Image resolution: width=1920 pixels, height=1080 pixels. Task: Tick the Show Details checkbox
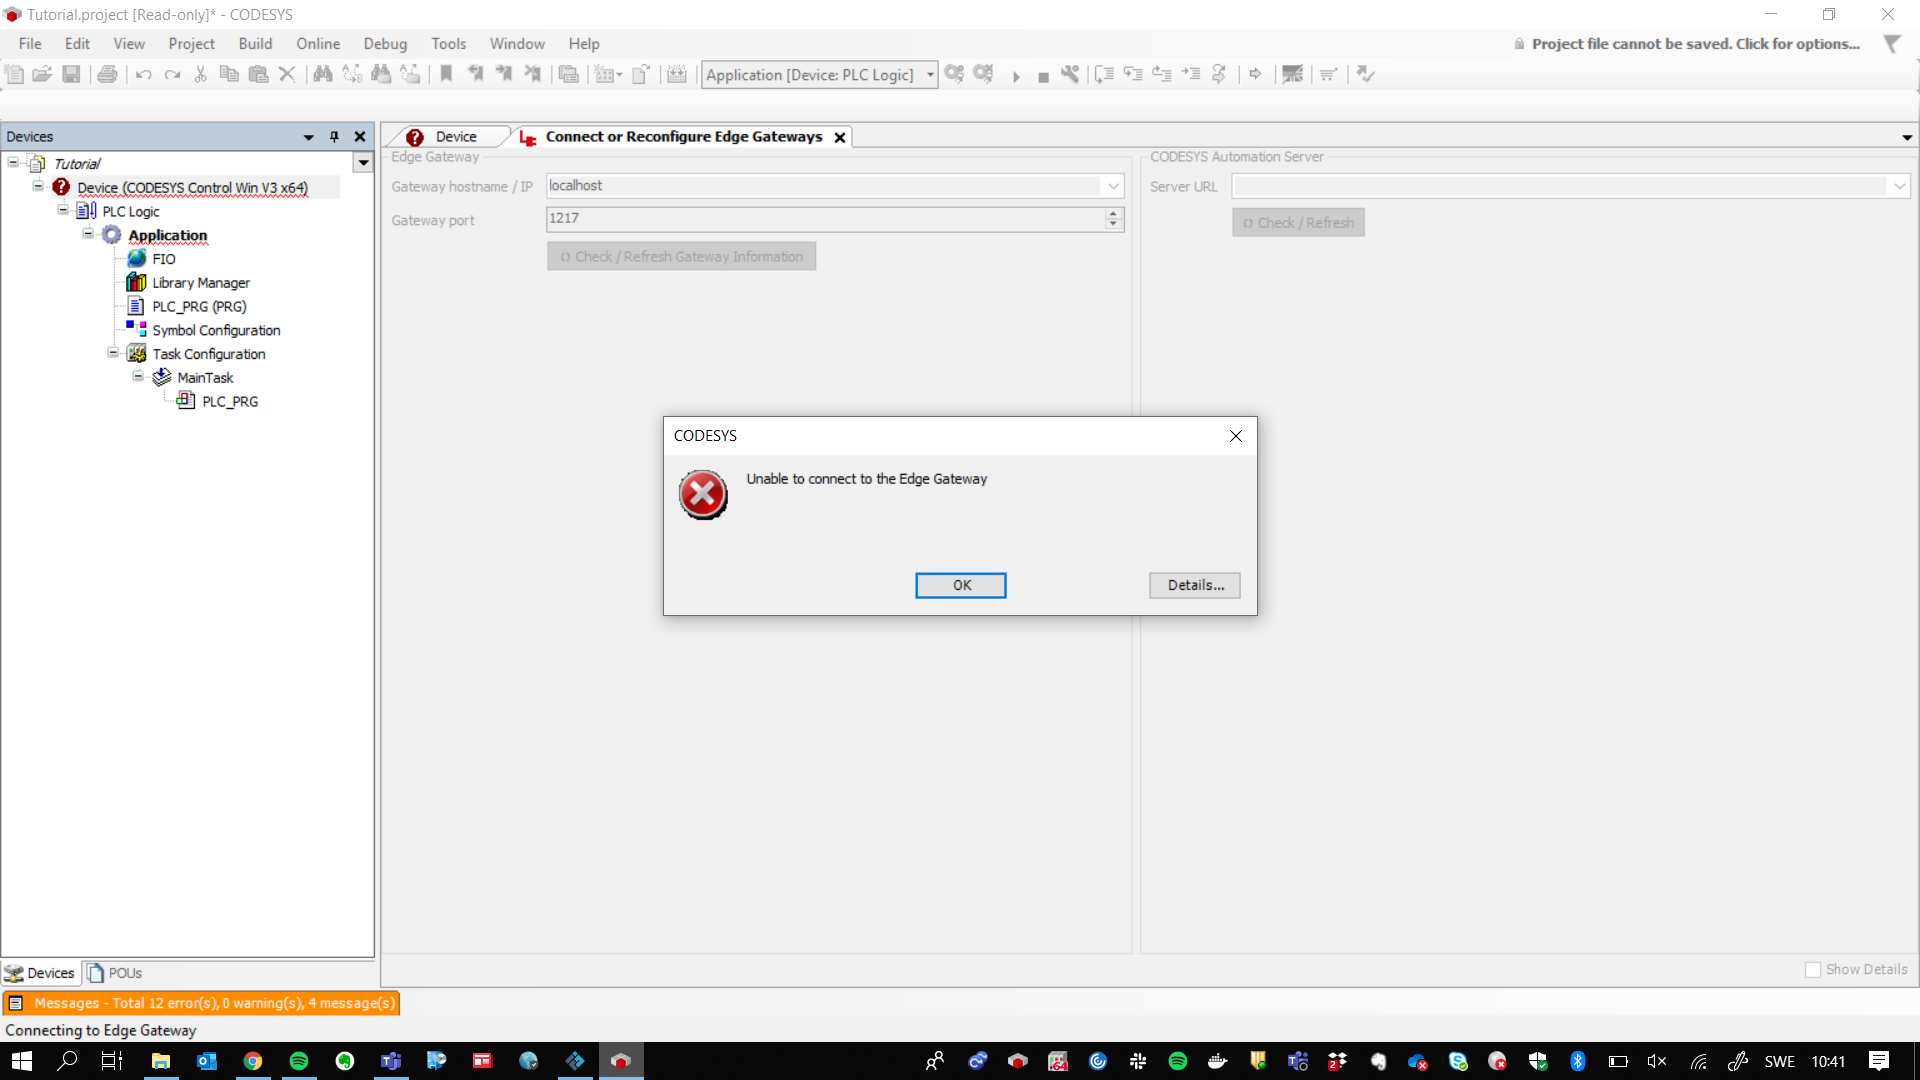pyautogui.click(x=1813, y=970)
